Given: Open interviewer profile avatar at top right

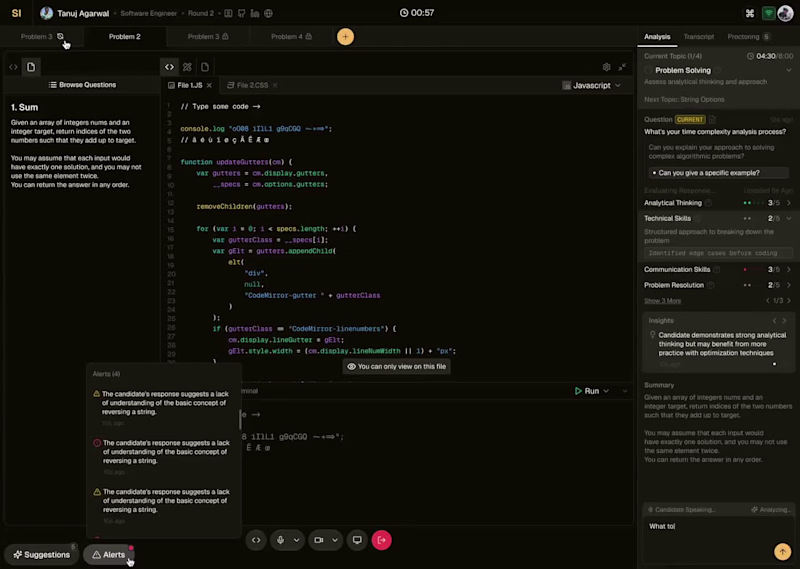Looking at the screenshot, I should pyautogui.click(x=785, y=13).
